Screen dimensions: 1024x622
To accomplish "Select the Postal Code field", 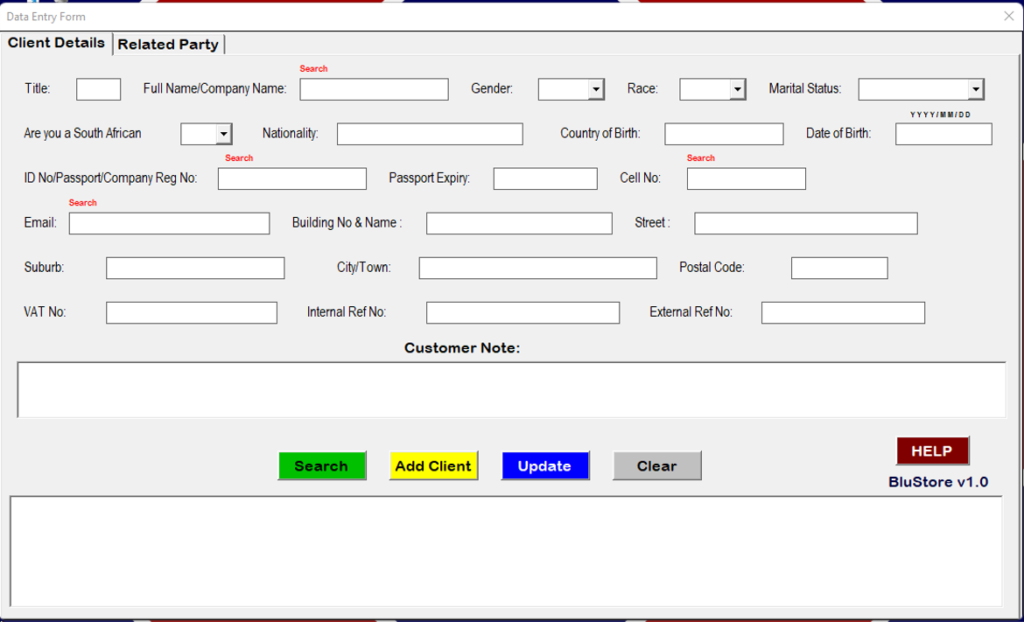I will (839, 268).
